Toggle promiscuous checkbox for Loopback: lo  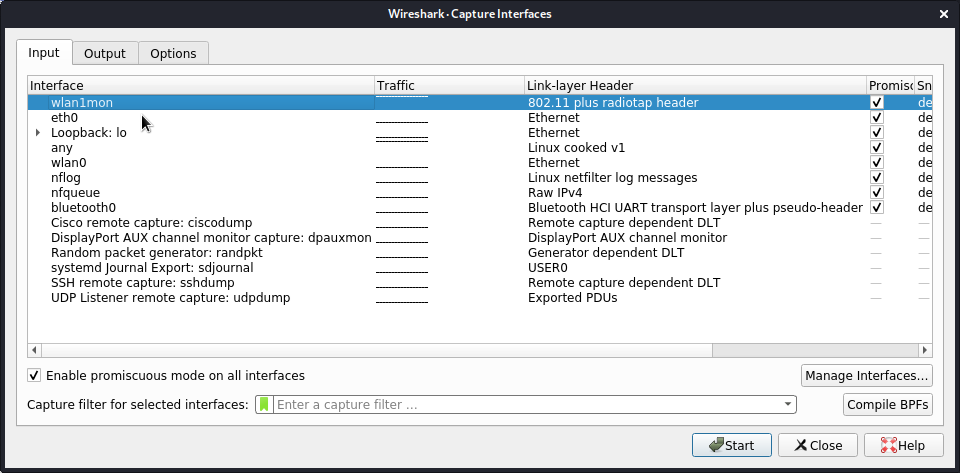click(877, 132)
